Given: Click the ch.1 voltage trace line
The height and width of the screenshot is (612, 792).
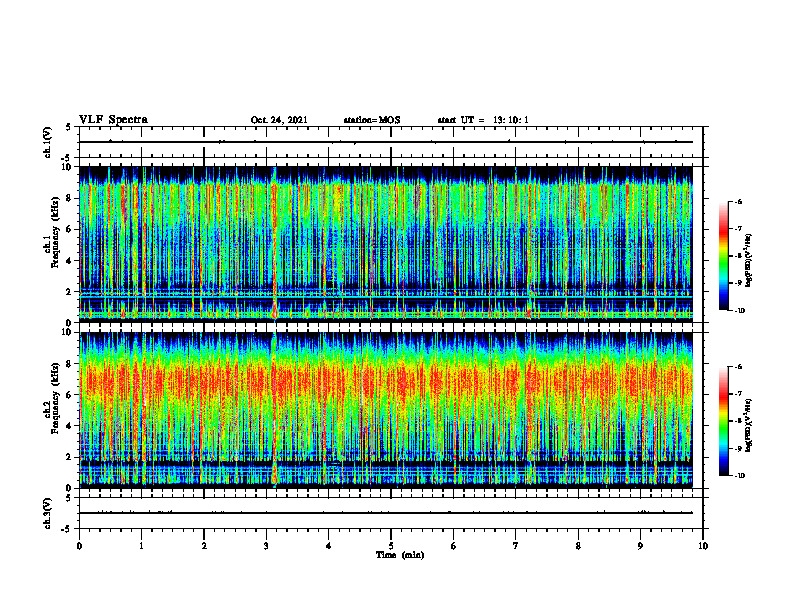Looking at the screenshot, I should (x=386, y=142).
